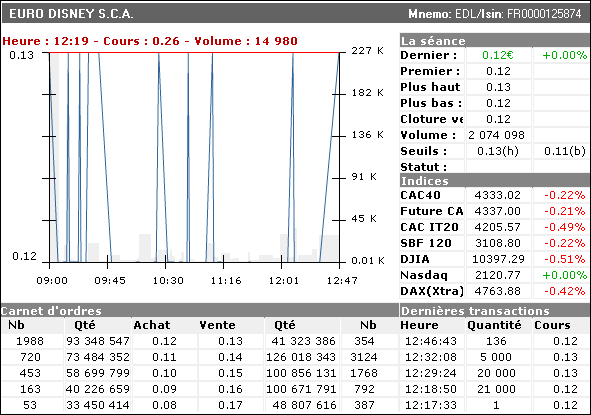The width and height of the screenshot is (591, 415).
Task: Click the buy order count 1988
Action: tap(30, 341)
